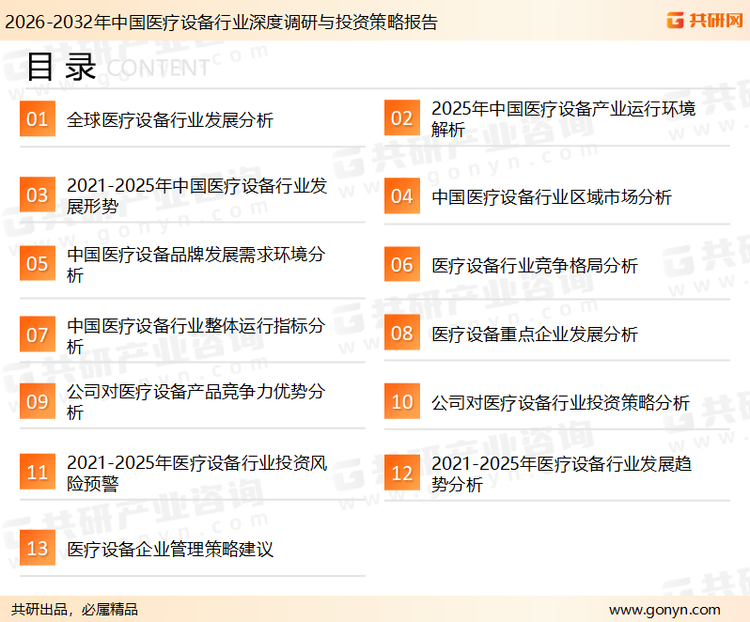Viewport: 750px width, 622px height.
Task: Open the www.gonyn.com link in footer
Action: (x=665, y=610)
